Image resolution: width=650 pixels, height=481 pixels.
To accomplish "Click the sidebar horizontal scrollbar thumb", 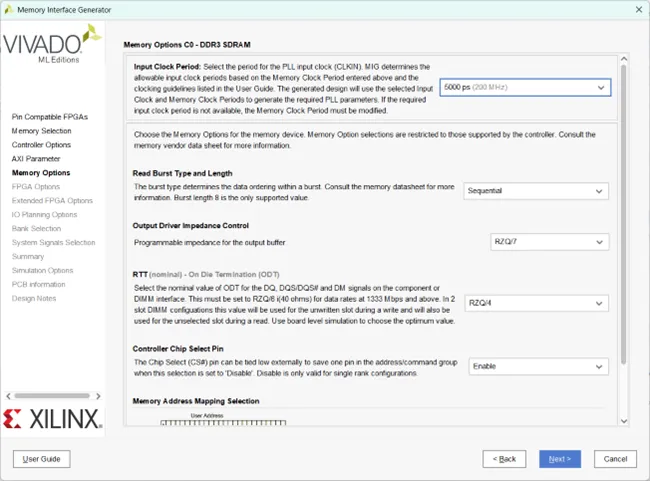I will [x=52, y=396].
